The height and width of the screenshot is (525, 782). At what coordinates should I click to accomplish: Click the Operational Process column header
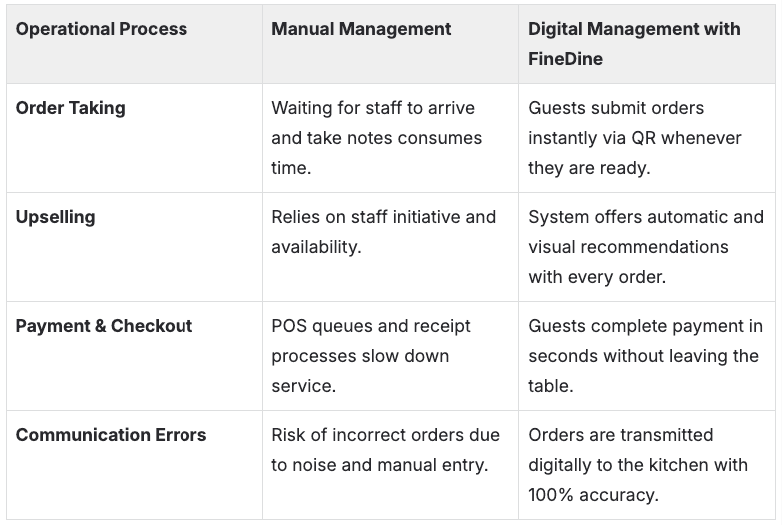[x=101, y=29]
